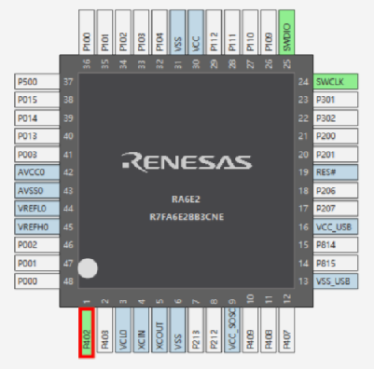Select pin 36 labeled P100
Image resolution: width=374 pixels, height=370 pixels.
[x=86, y=32]
